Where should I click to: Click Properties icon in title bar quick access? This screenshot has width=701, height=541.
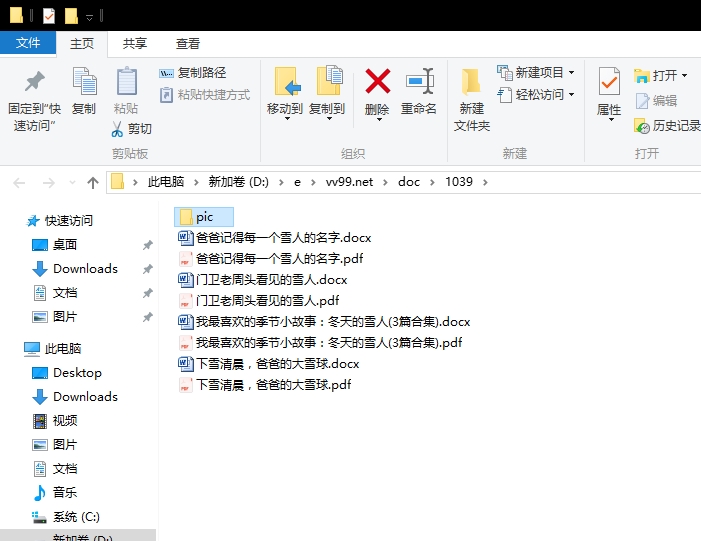tap(49, 16)
